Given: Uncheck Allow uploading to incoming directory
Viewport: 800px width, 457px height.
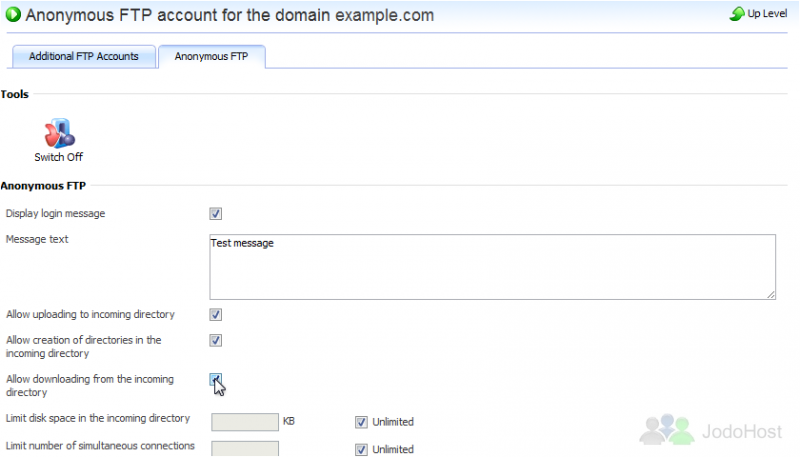Looking at the screenshot, I should click(x=216, y=315).
